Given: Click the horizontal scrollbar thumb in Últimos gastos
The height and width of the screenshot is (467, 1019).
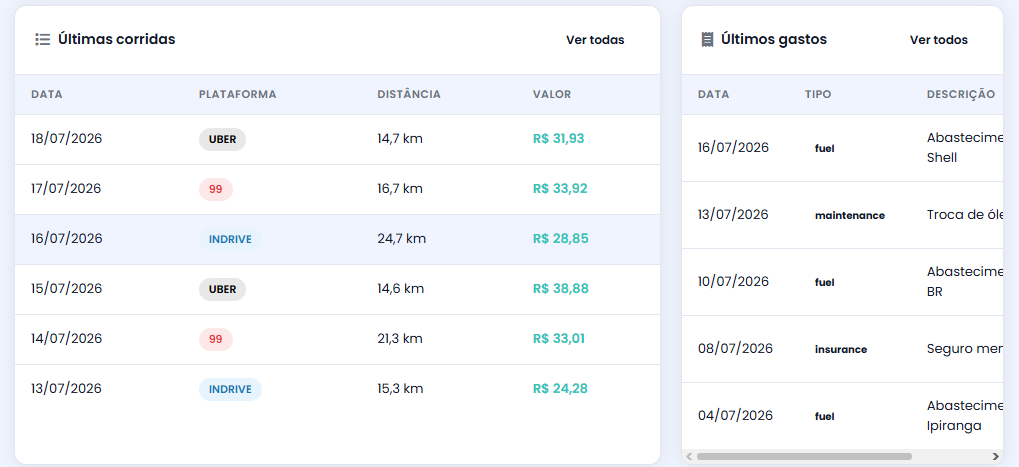Looking at the screenshot, I should pos(804,457).
